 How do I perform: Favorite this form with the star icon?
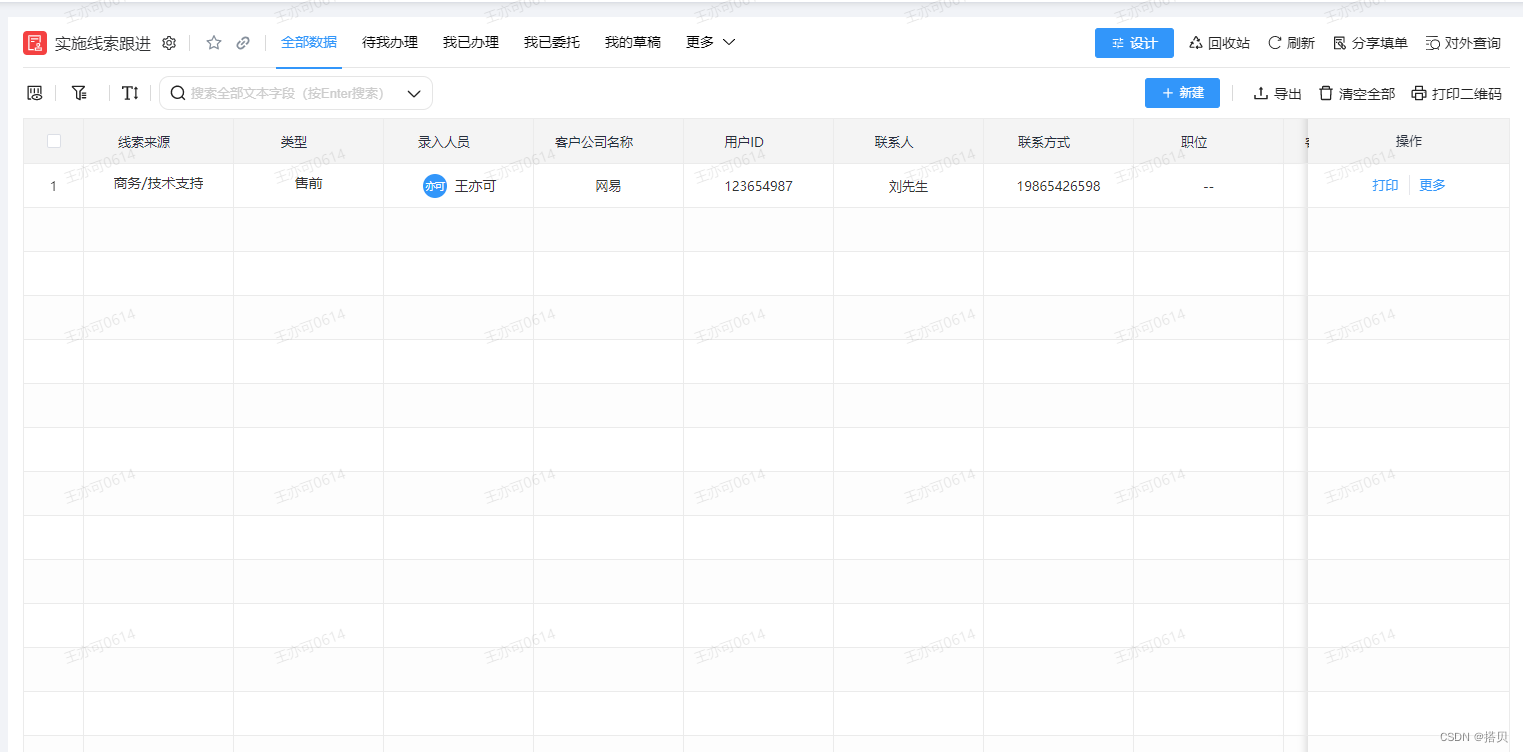(x=214, y=43)
